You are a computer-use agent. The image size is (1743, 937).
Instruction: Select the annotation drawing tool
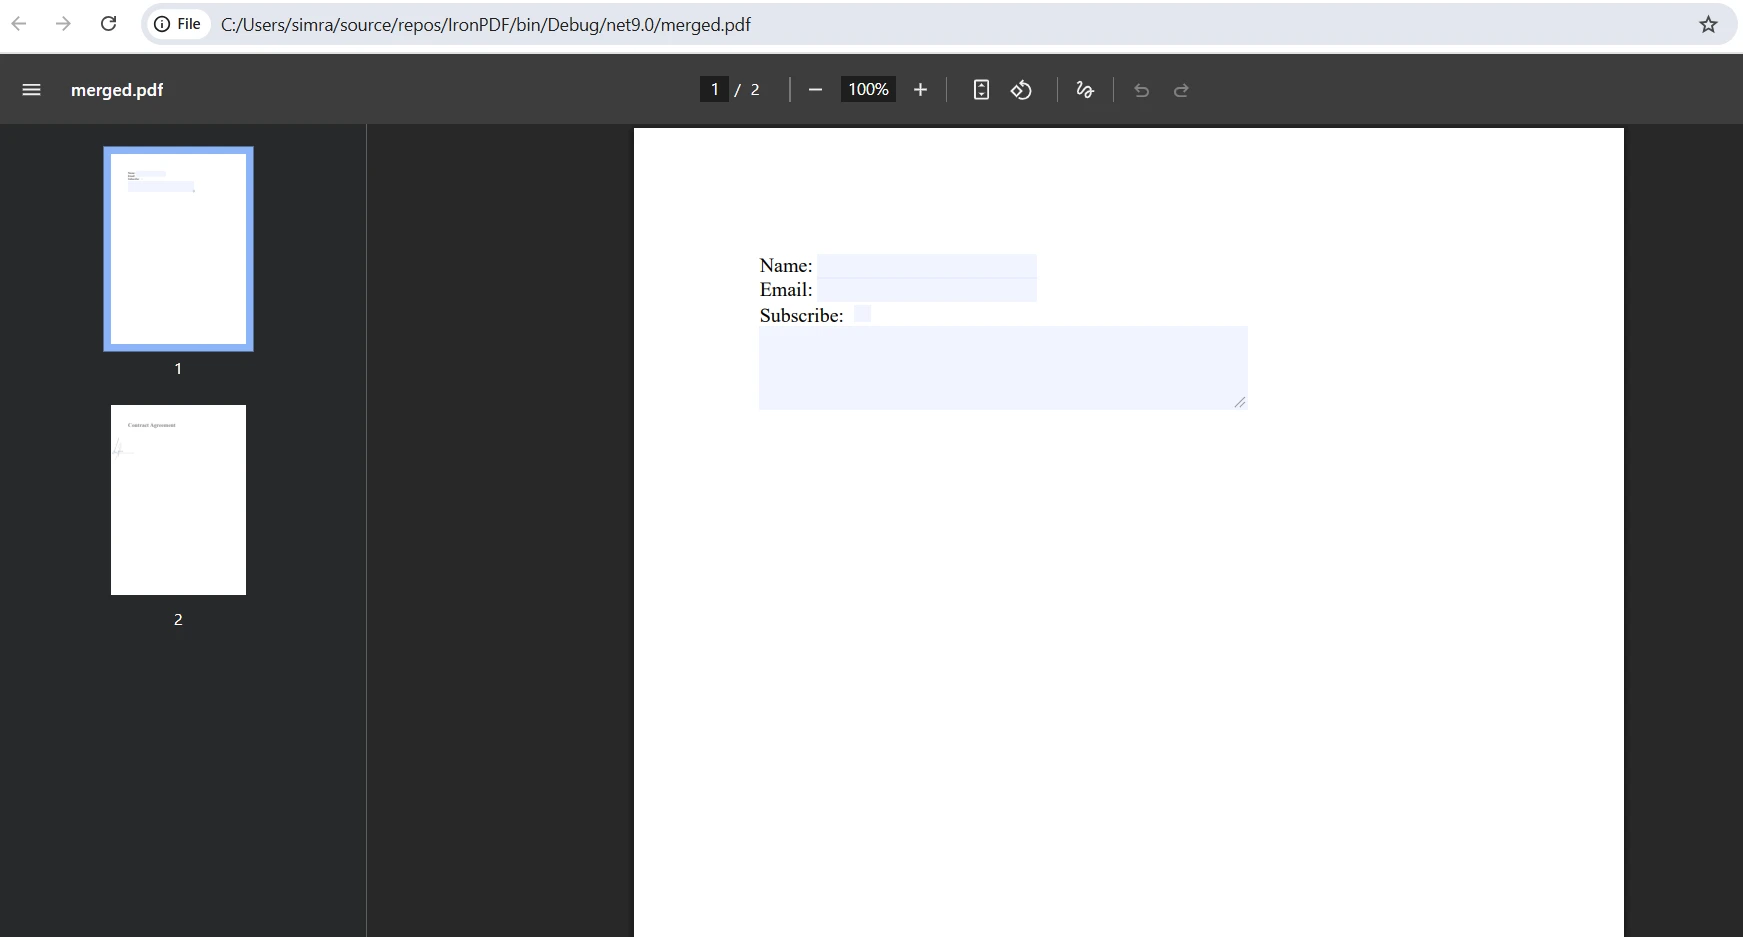pyautogui.click(x=1086, y=89)
